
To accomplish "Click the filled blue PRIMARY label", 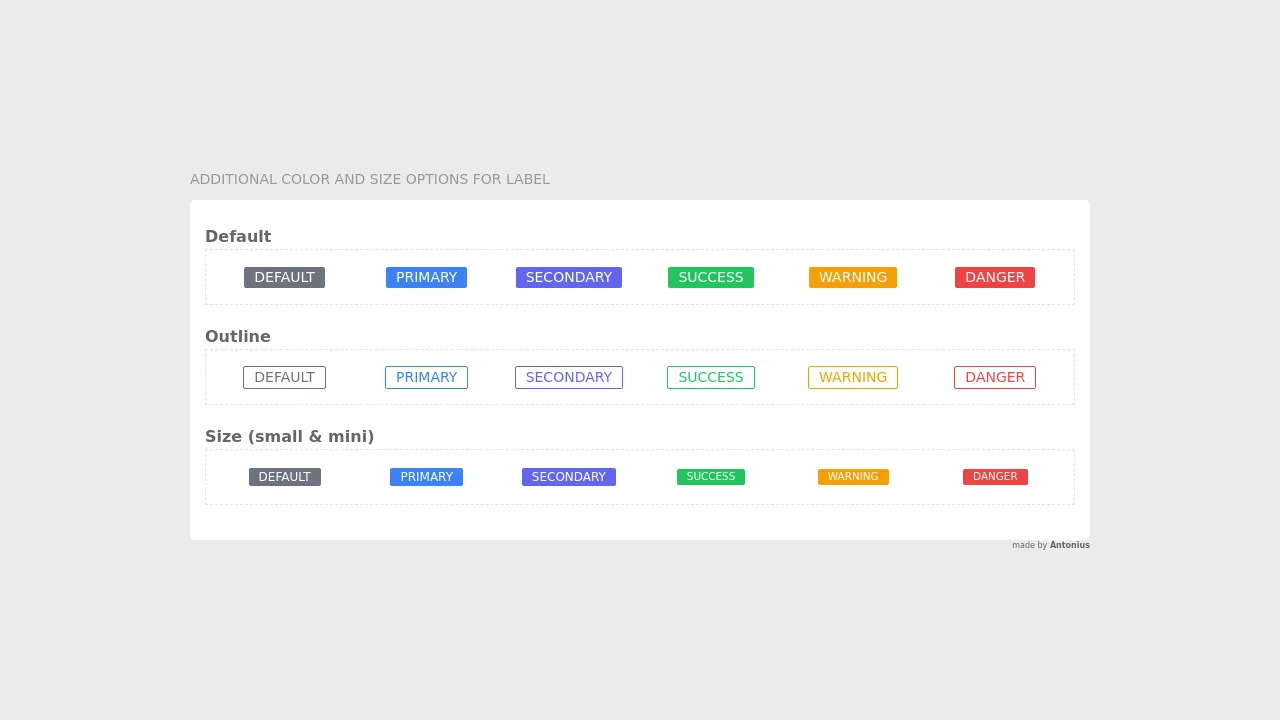I will [426, 278].
